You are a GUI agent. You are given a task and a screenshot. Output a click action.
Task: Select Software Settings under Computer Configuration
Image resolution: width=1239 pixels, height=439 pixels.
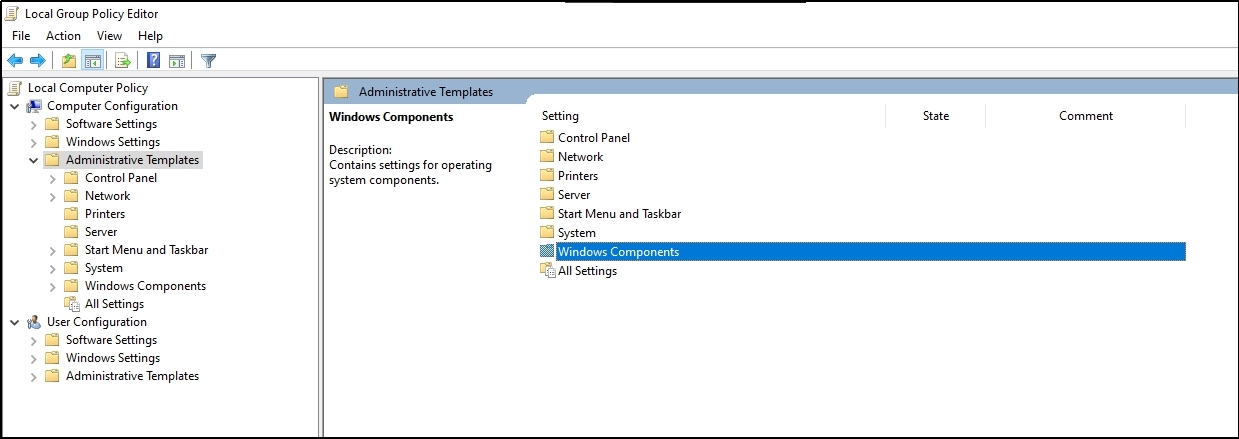[x=111, y=124]
